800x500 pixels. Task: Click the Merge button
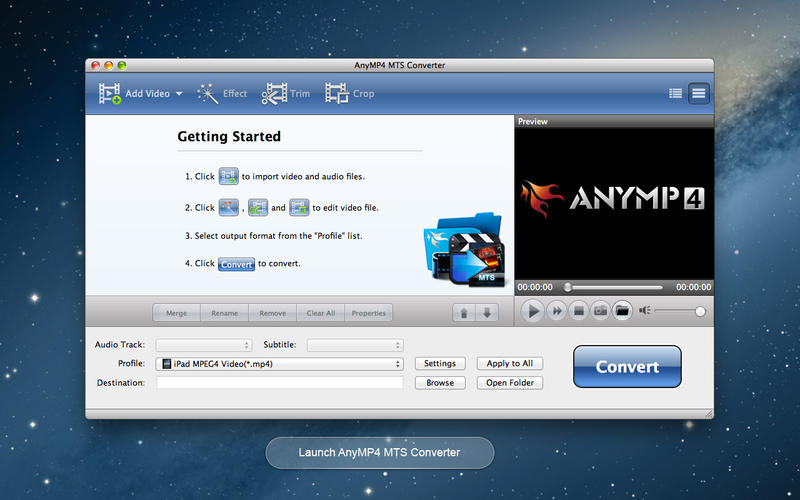[x=177, y=313]
